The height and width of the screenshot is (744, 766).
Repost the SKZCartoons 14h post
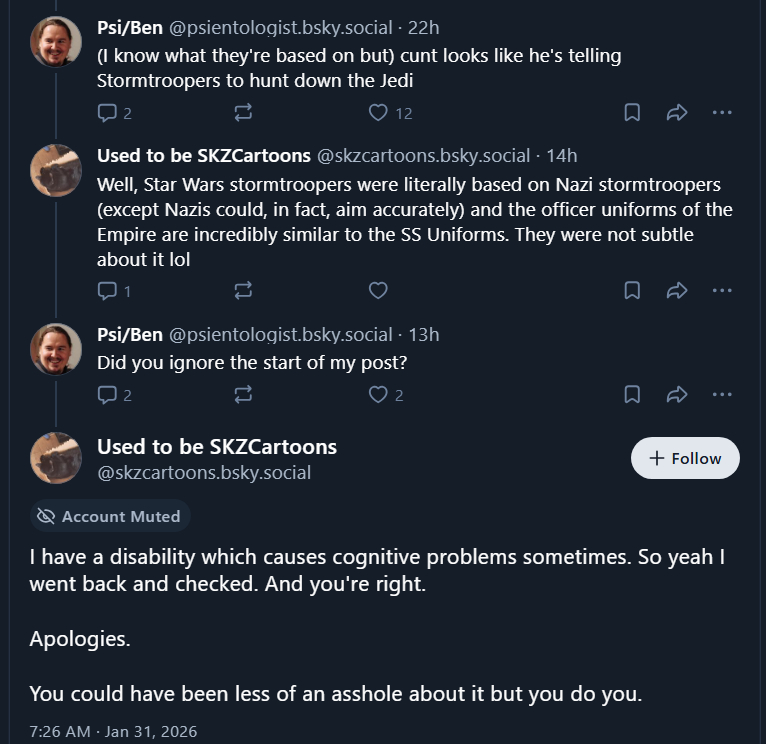coord(243,291)
